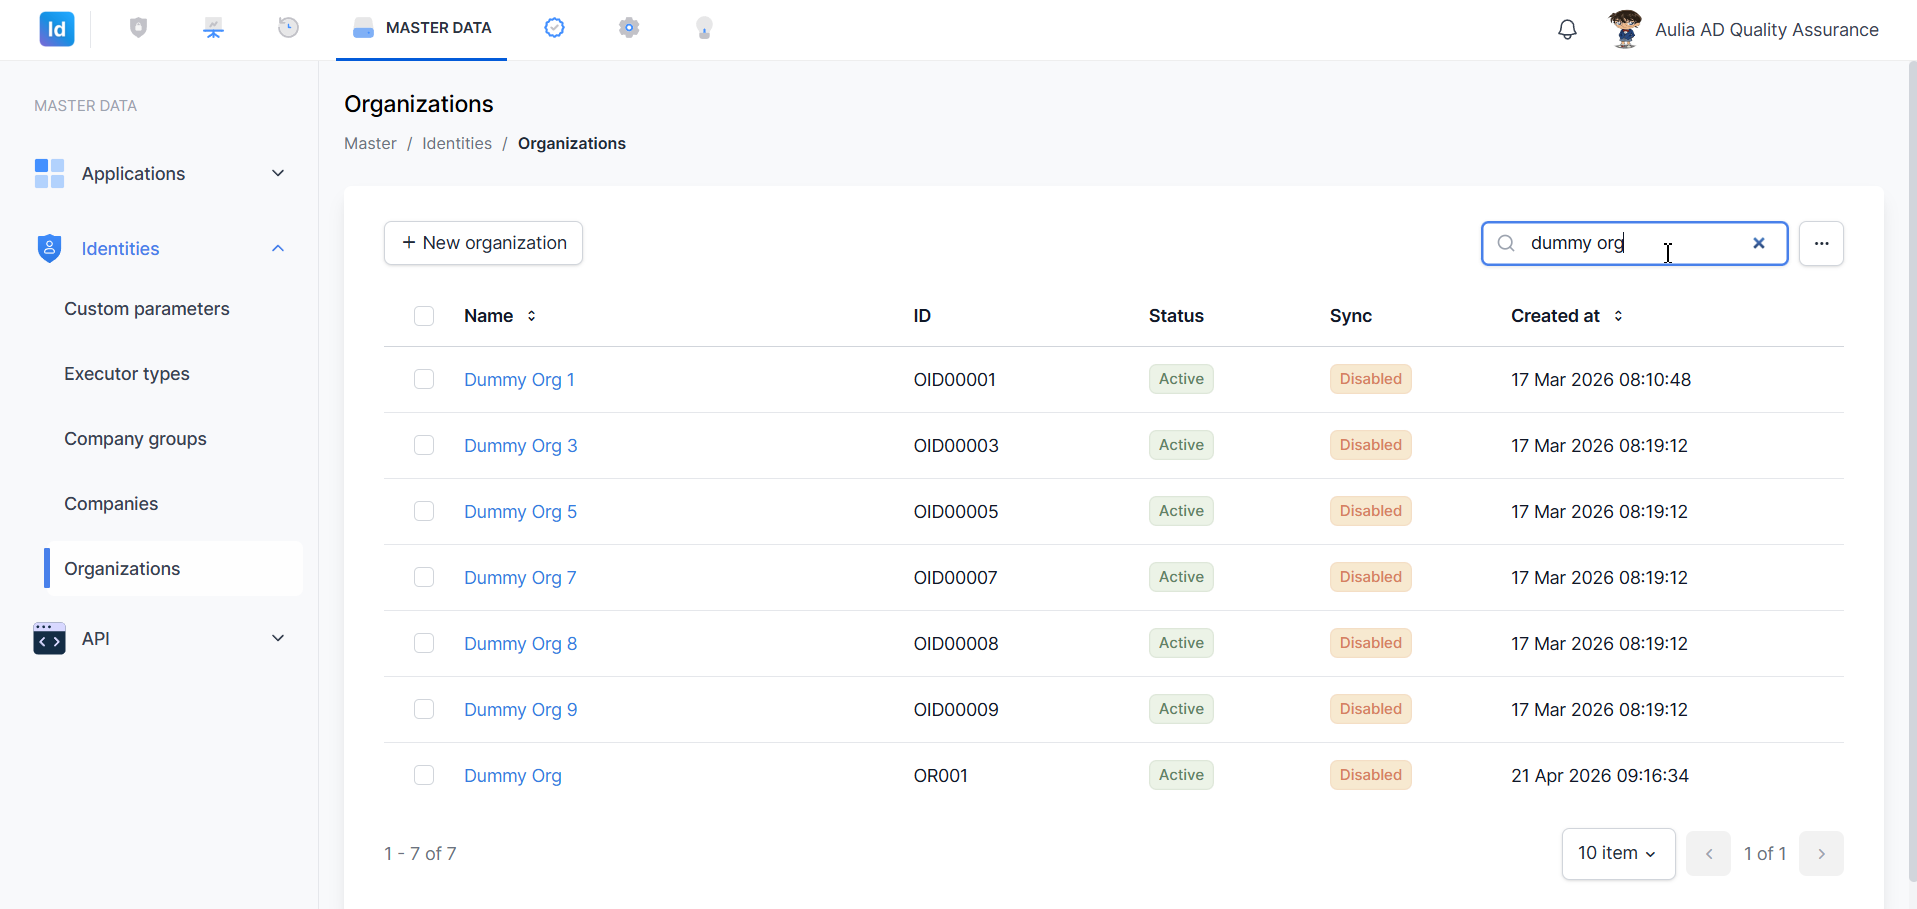
Task: Click the API code icon in sidebar
Action: click(x=49, y=638)
